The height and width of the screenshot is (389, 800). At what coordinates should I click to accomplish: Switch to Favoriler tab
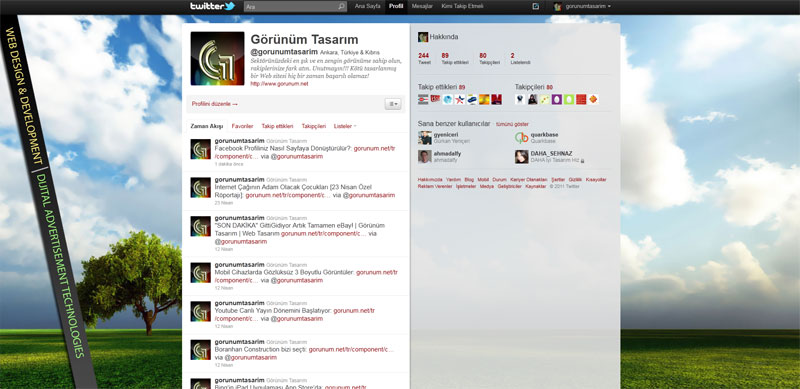242,126
